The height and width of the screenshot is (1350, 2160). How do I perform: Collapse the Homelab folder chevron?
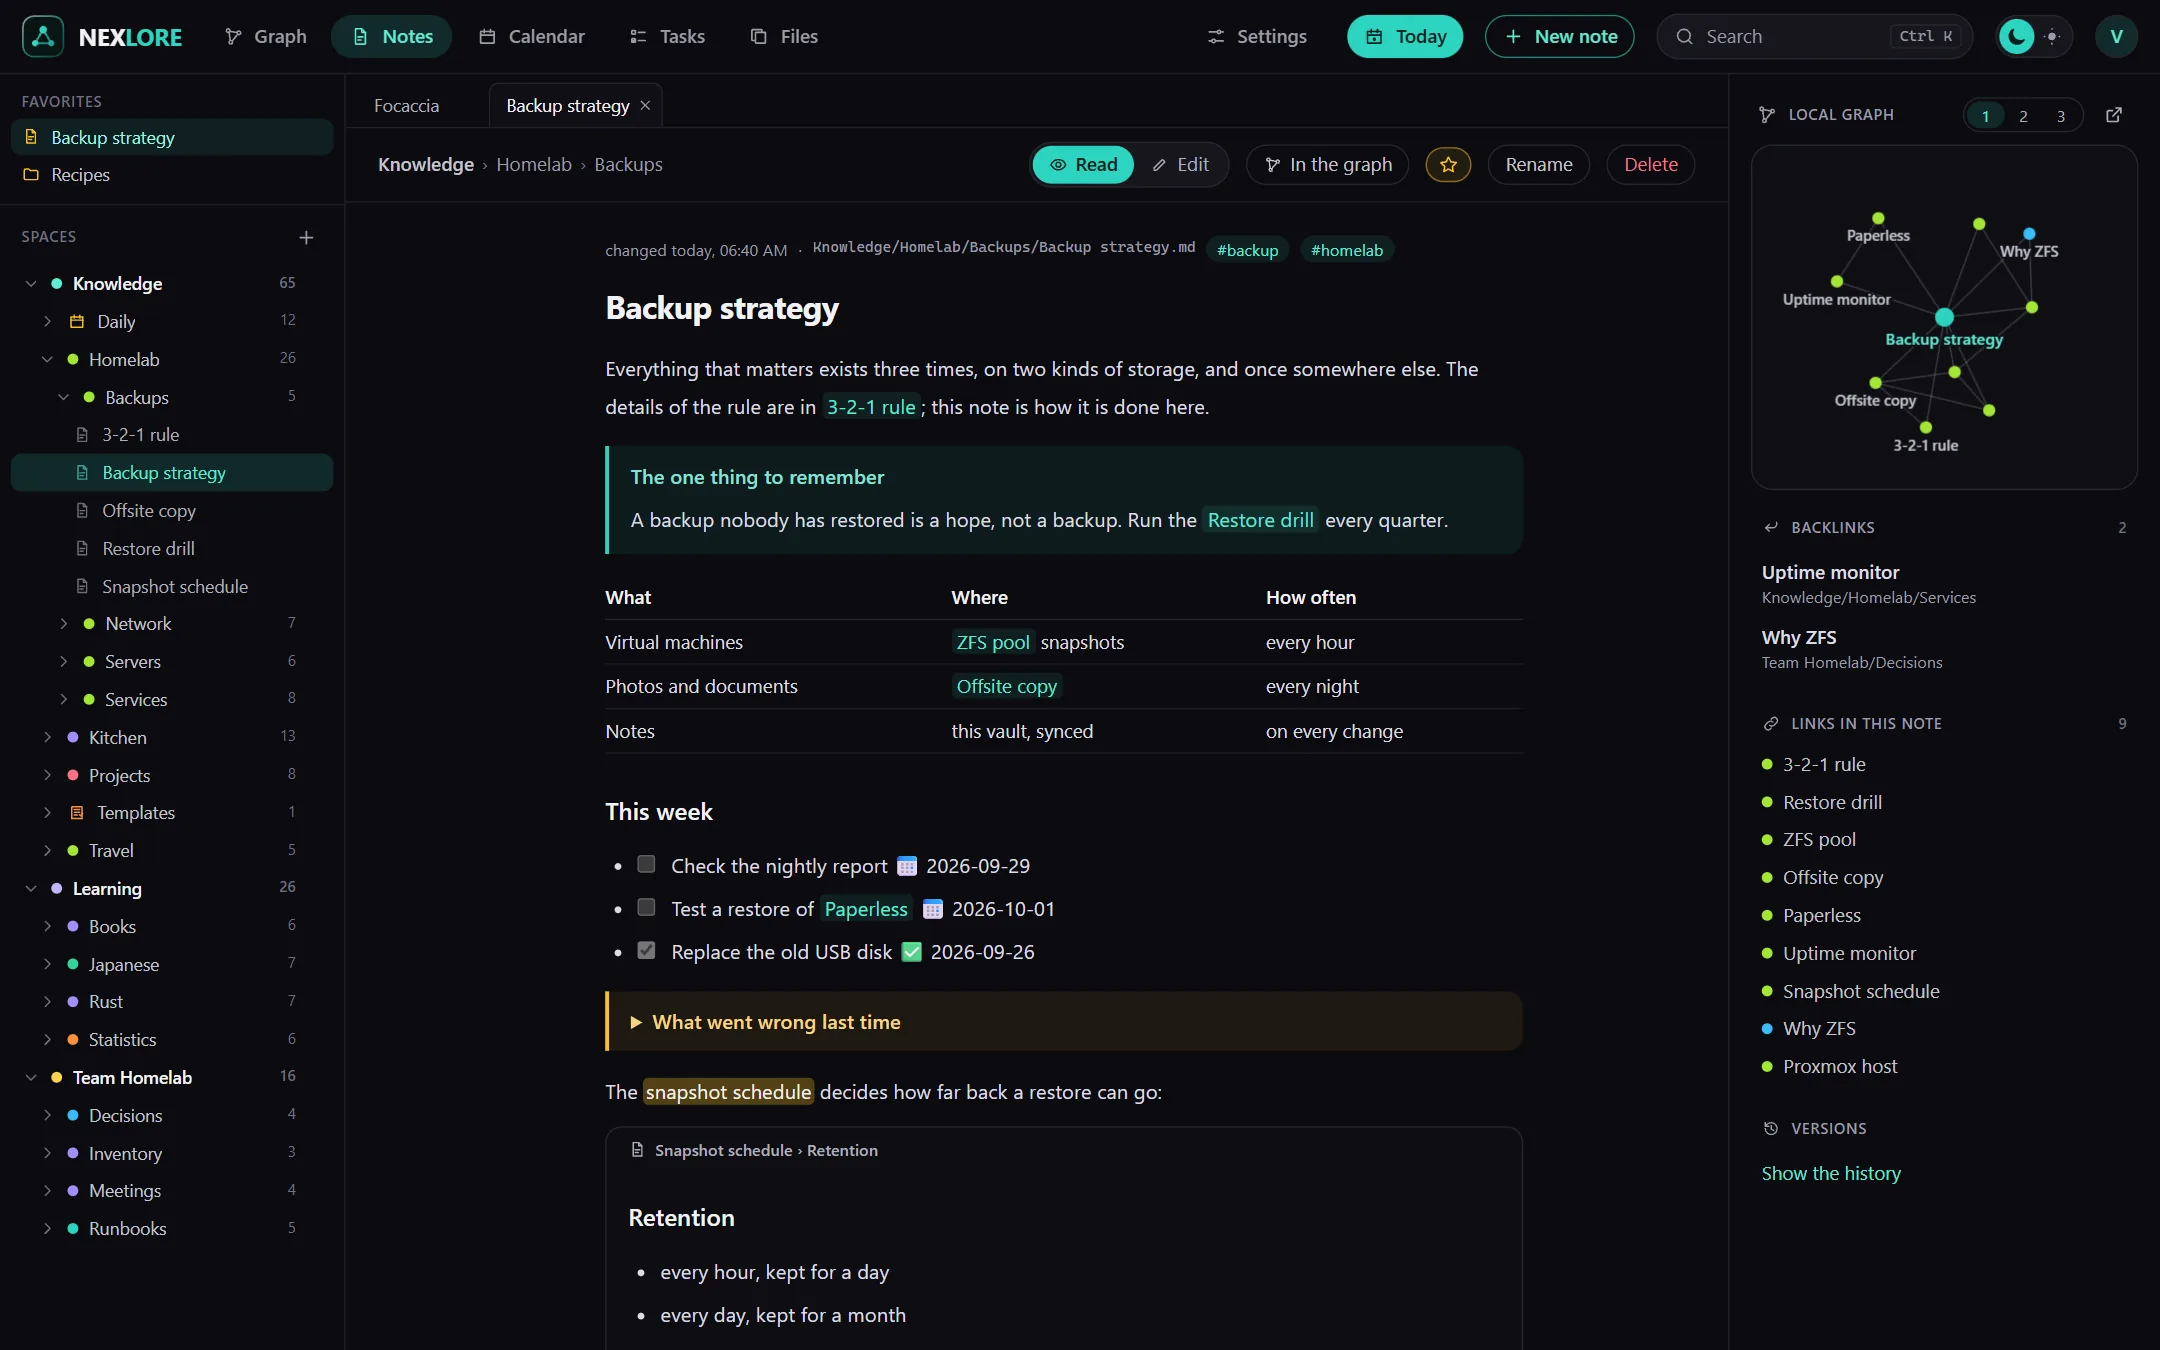47,360
